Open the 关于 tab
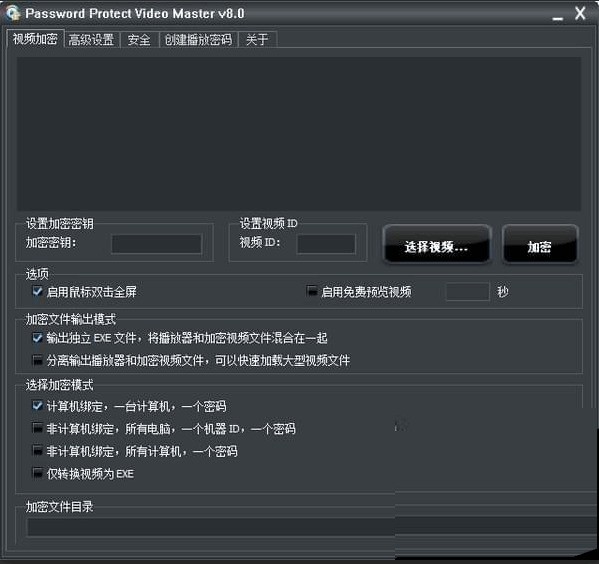The height and width of the screenshot is (564, 599). coord(257,40)
